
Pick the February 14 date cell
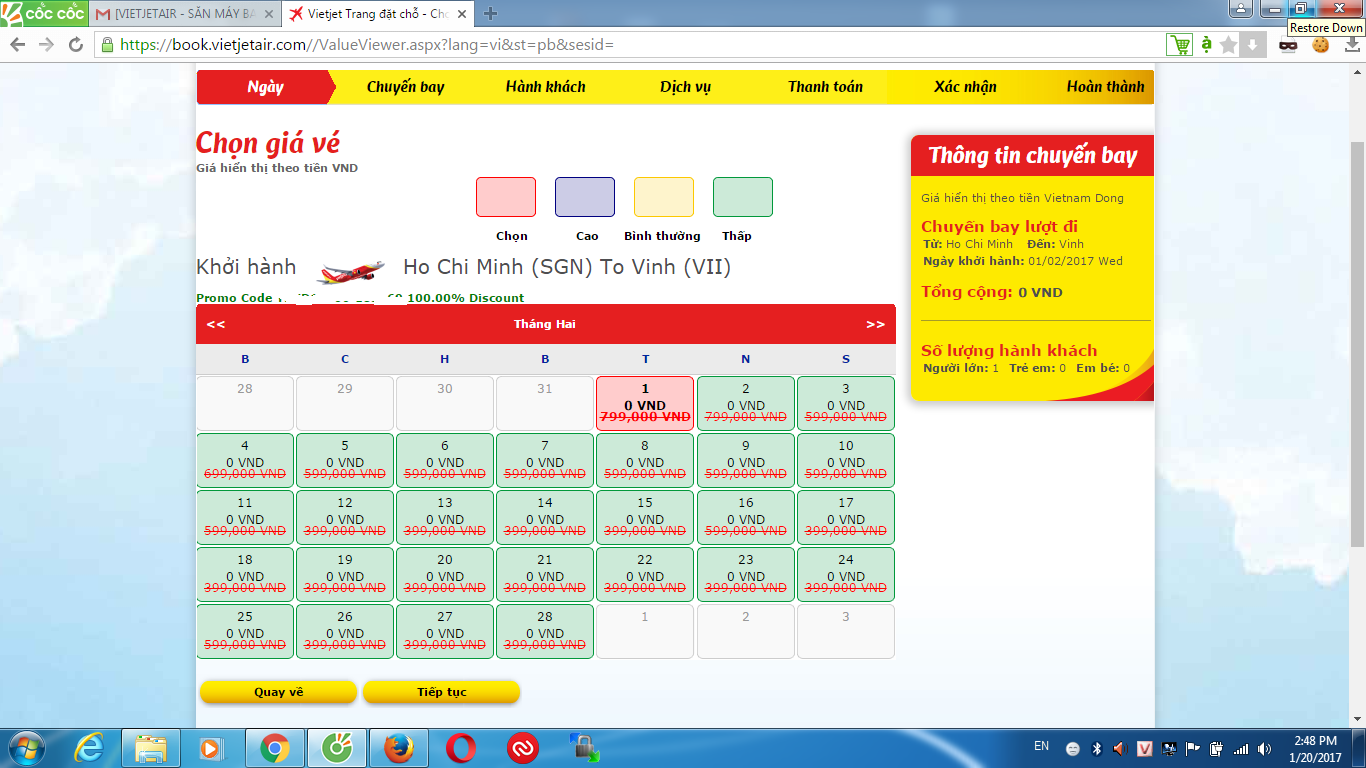pos(545,517)
